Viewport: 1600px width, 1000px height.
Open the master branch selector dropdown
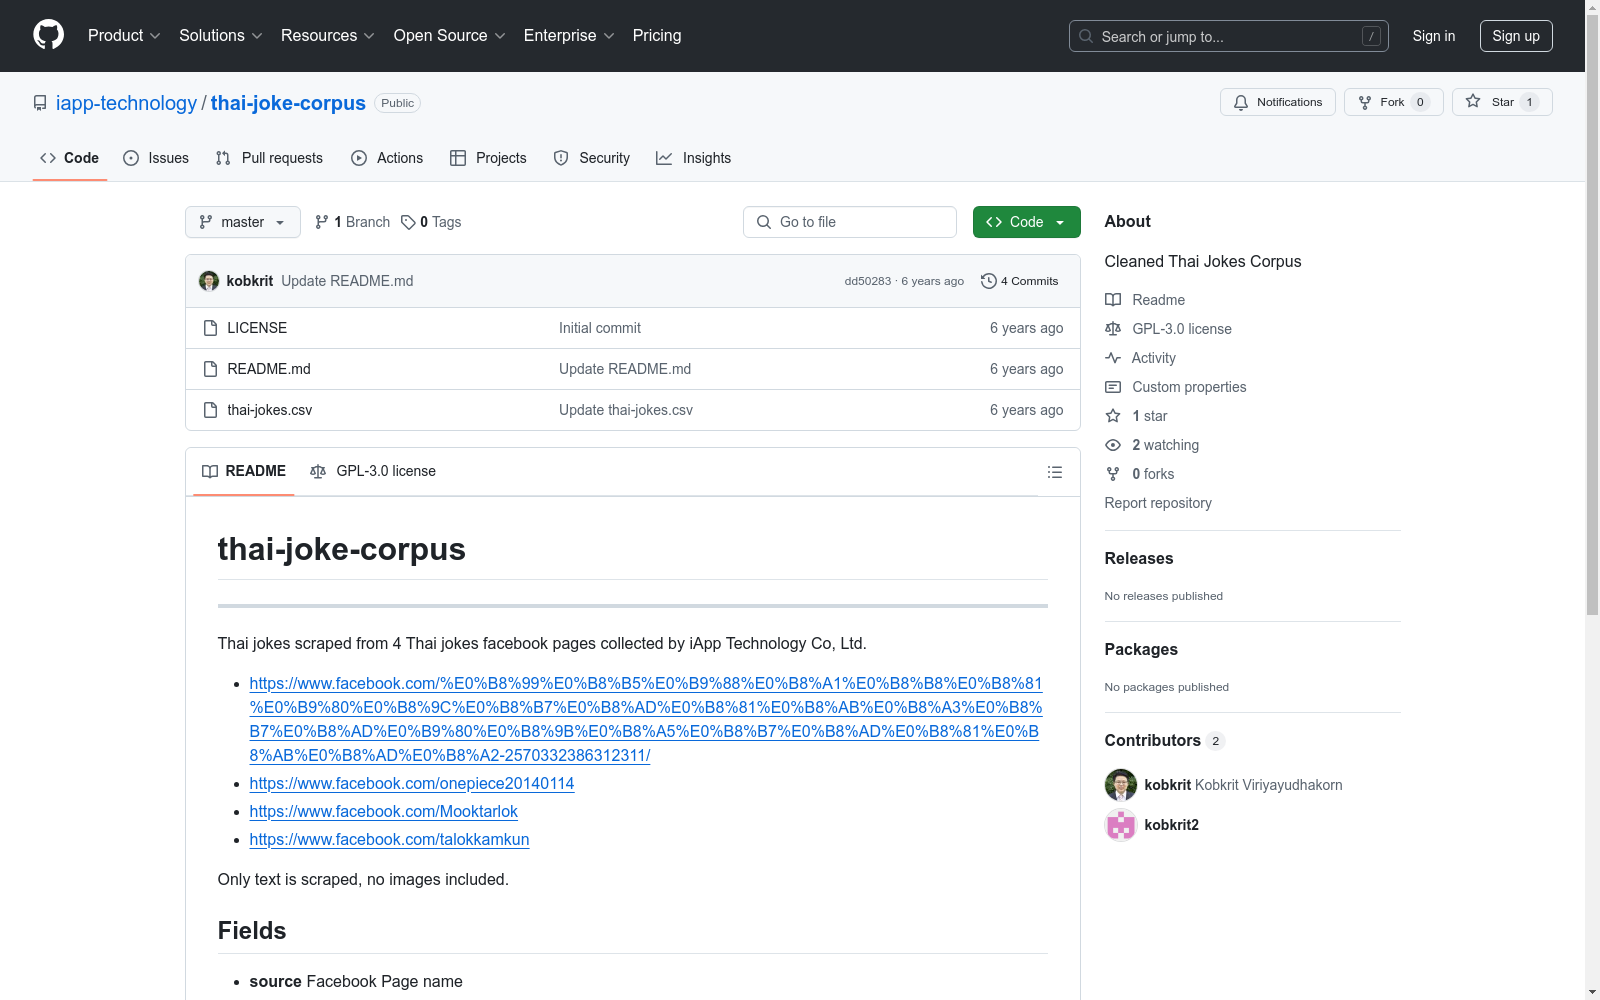(243, 222)
